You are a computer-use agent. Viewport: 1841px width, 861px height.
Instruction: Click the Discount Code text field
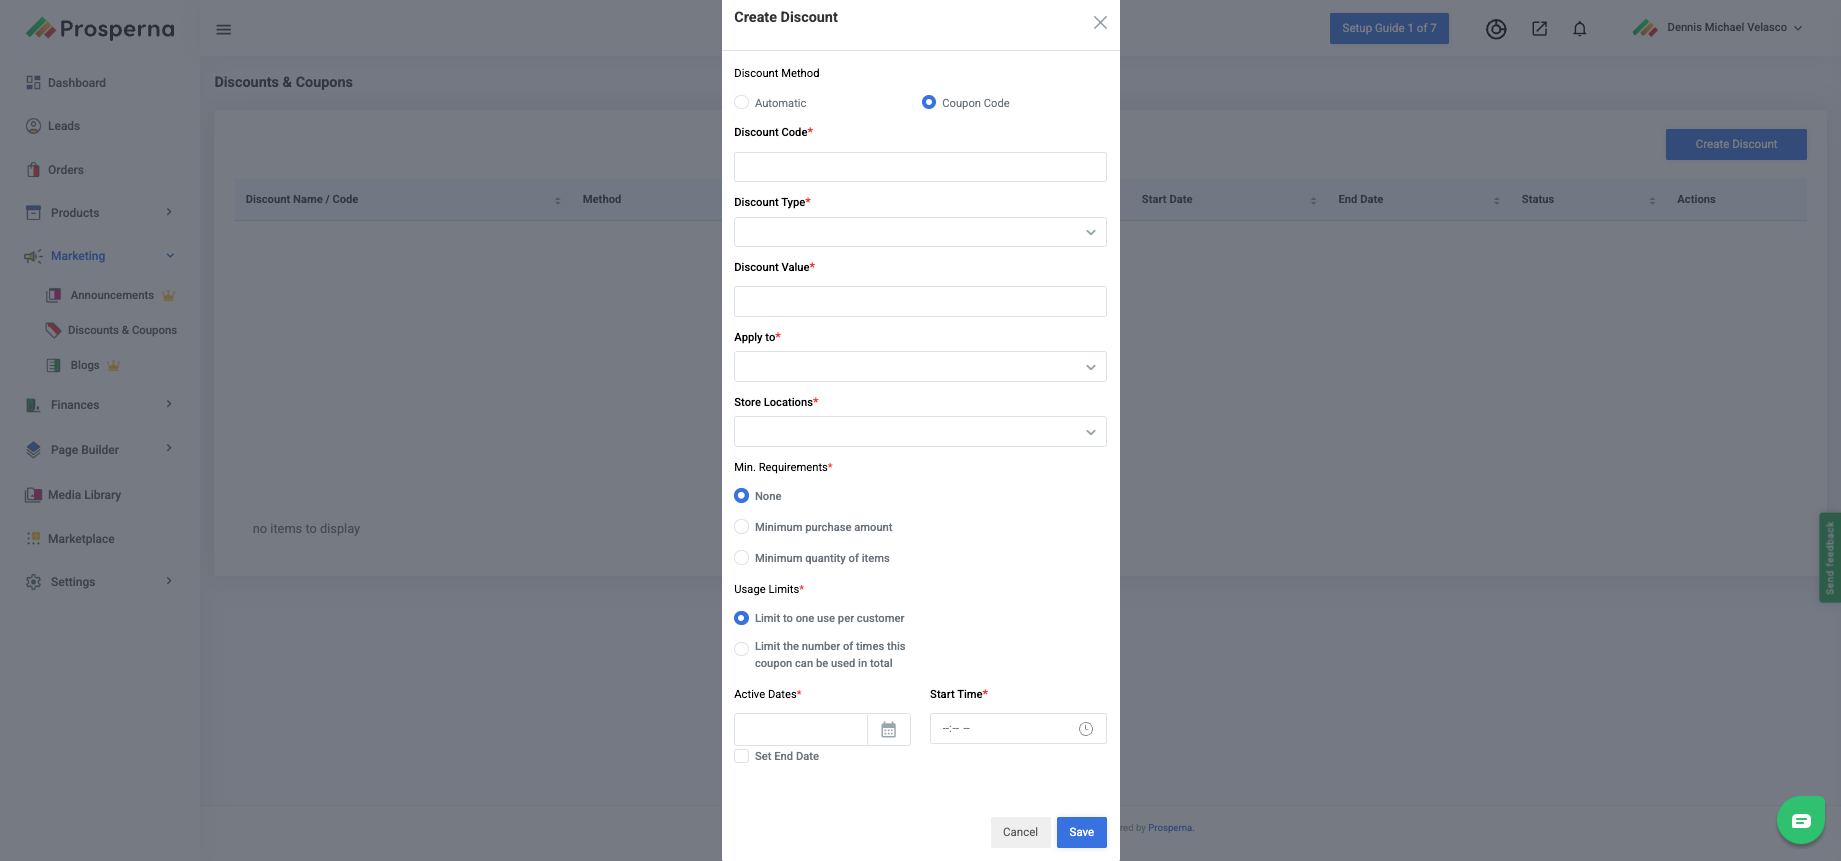tap(920, 167)
